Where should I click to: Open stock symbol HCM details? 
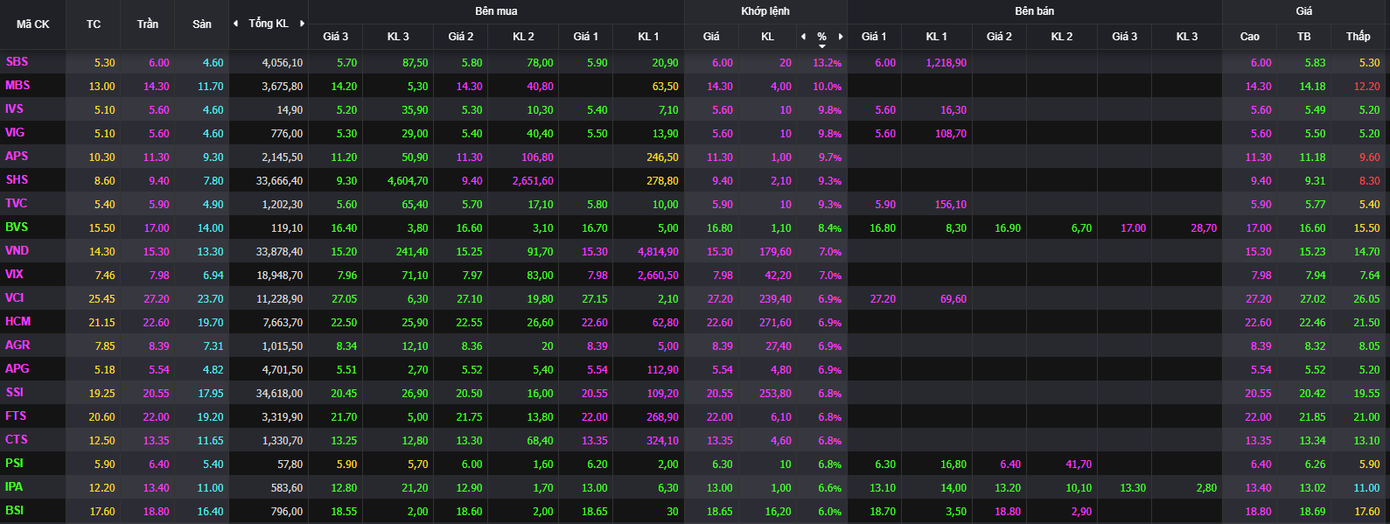(x=18, y=321)
